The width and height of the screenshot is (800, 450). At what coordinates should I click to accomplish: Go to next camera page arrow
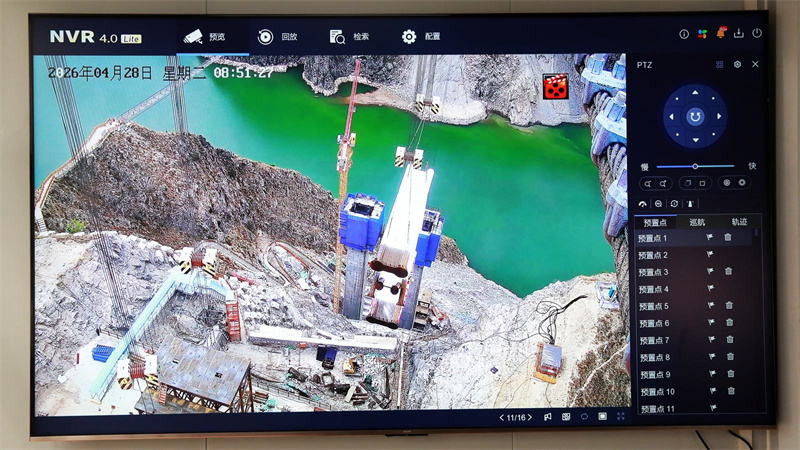point(531,416)
